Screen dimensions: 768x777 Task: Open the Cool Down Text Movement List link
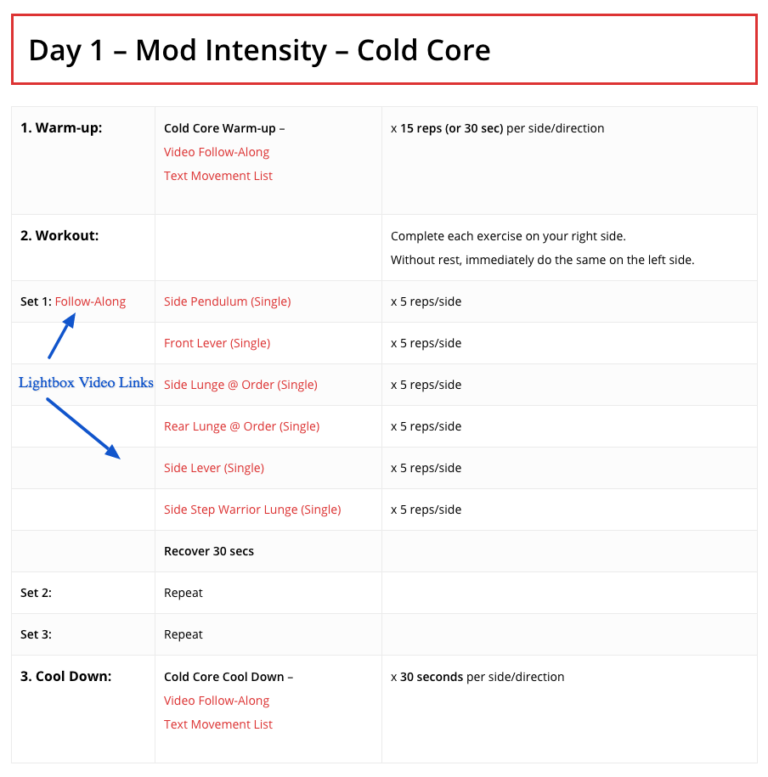click(x=218, y=724)
